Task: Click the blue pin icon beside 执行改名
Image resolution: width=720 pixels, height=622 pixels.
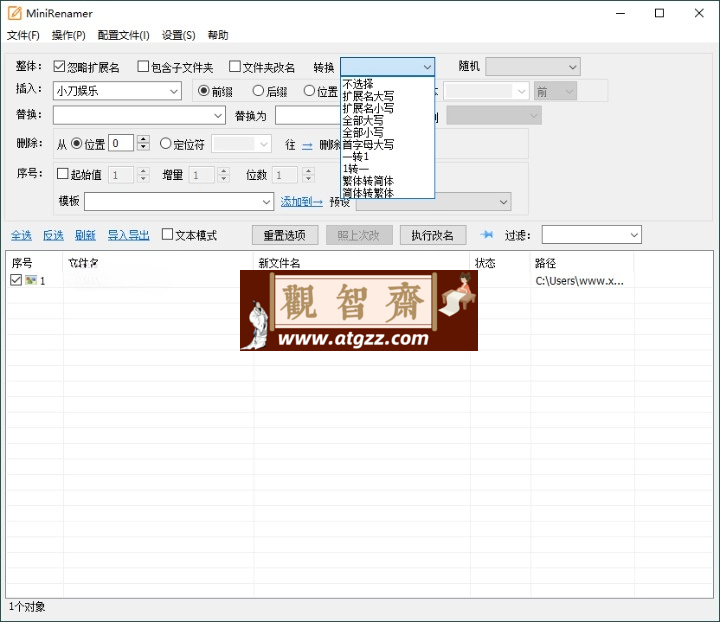Action: click(x=487, y=235)
